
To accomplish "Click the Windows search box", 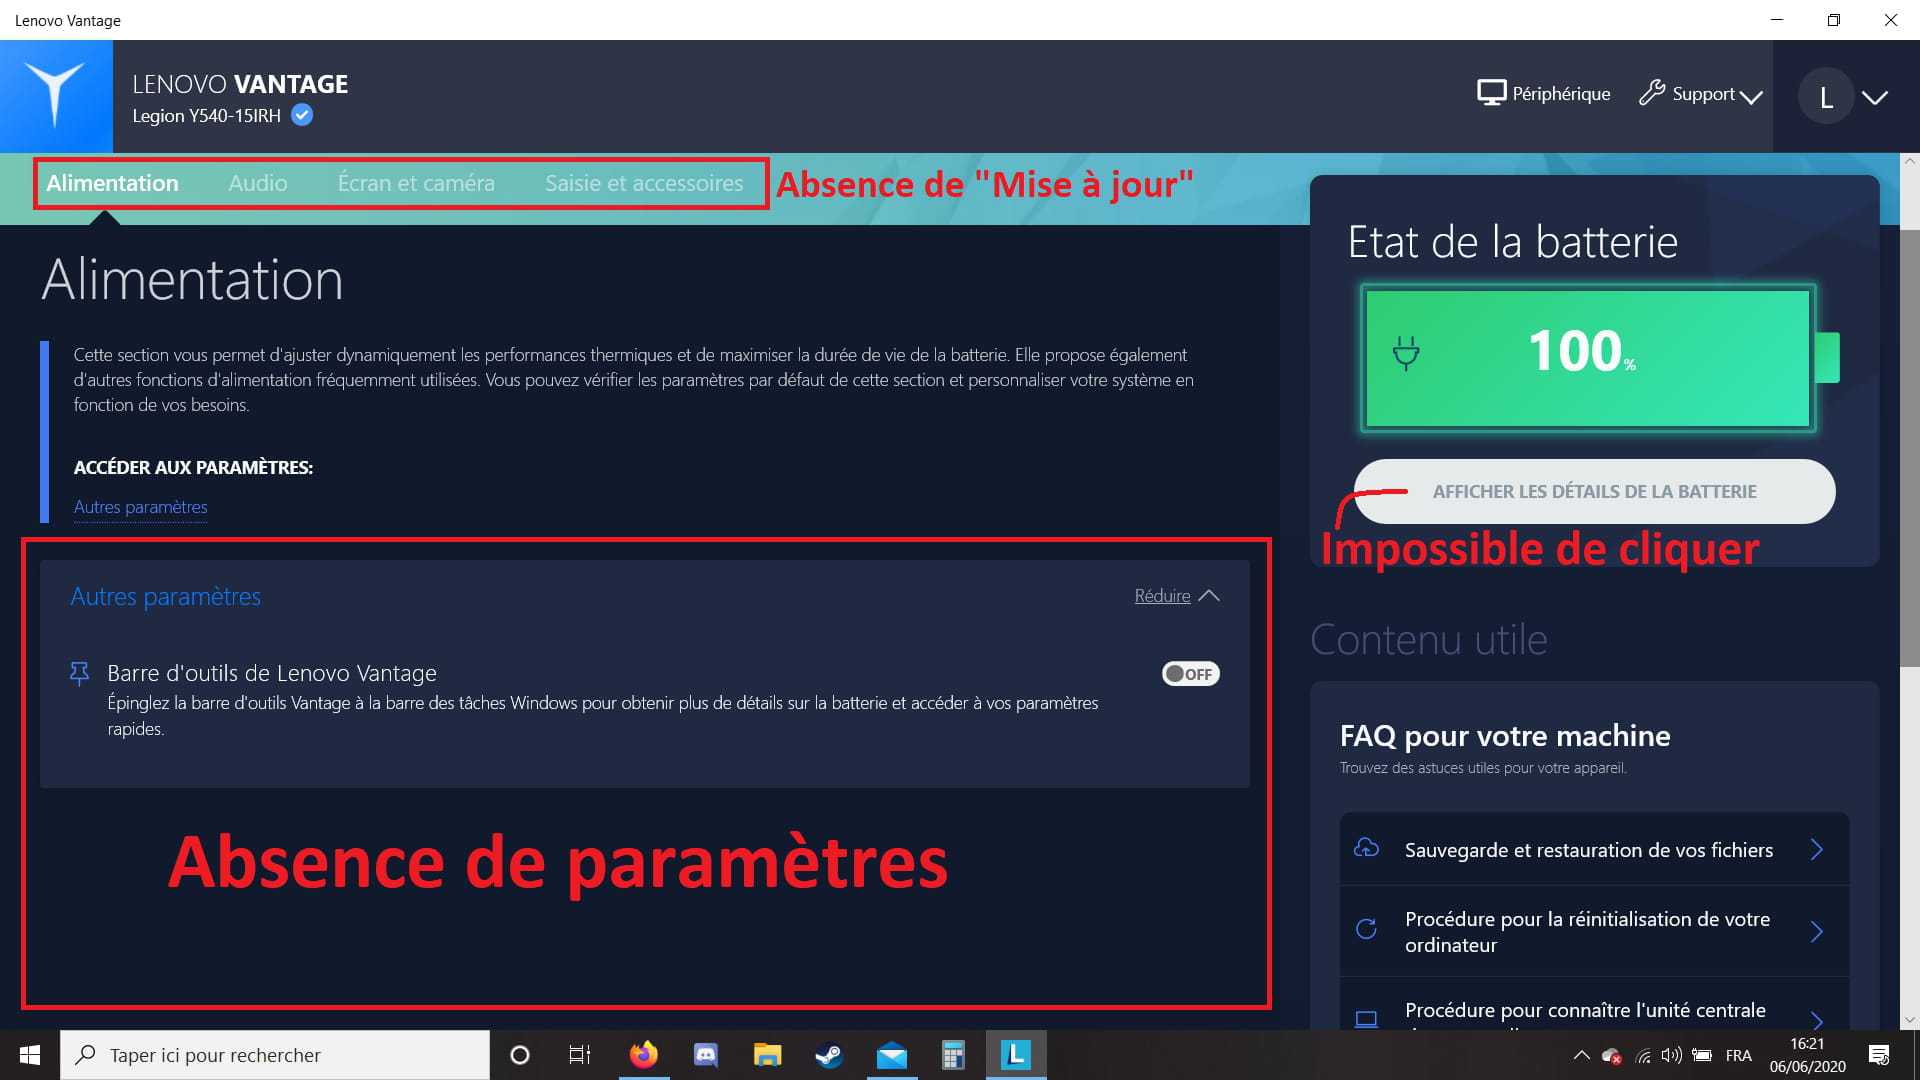I will coord(275,1055).
